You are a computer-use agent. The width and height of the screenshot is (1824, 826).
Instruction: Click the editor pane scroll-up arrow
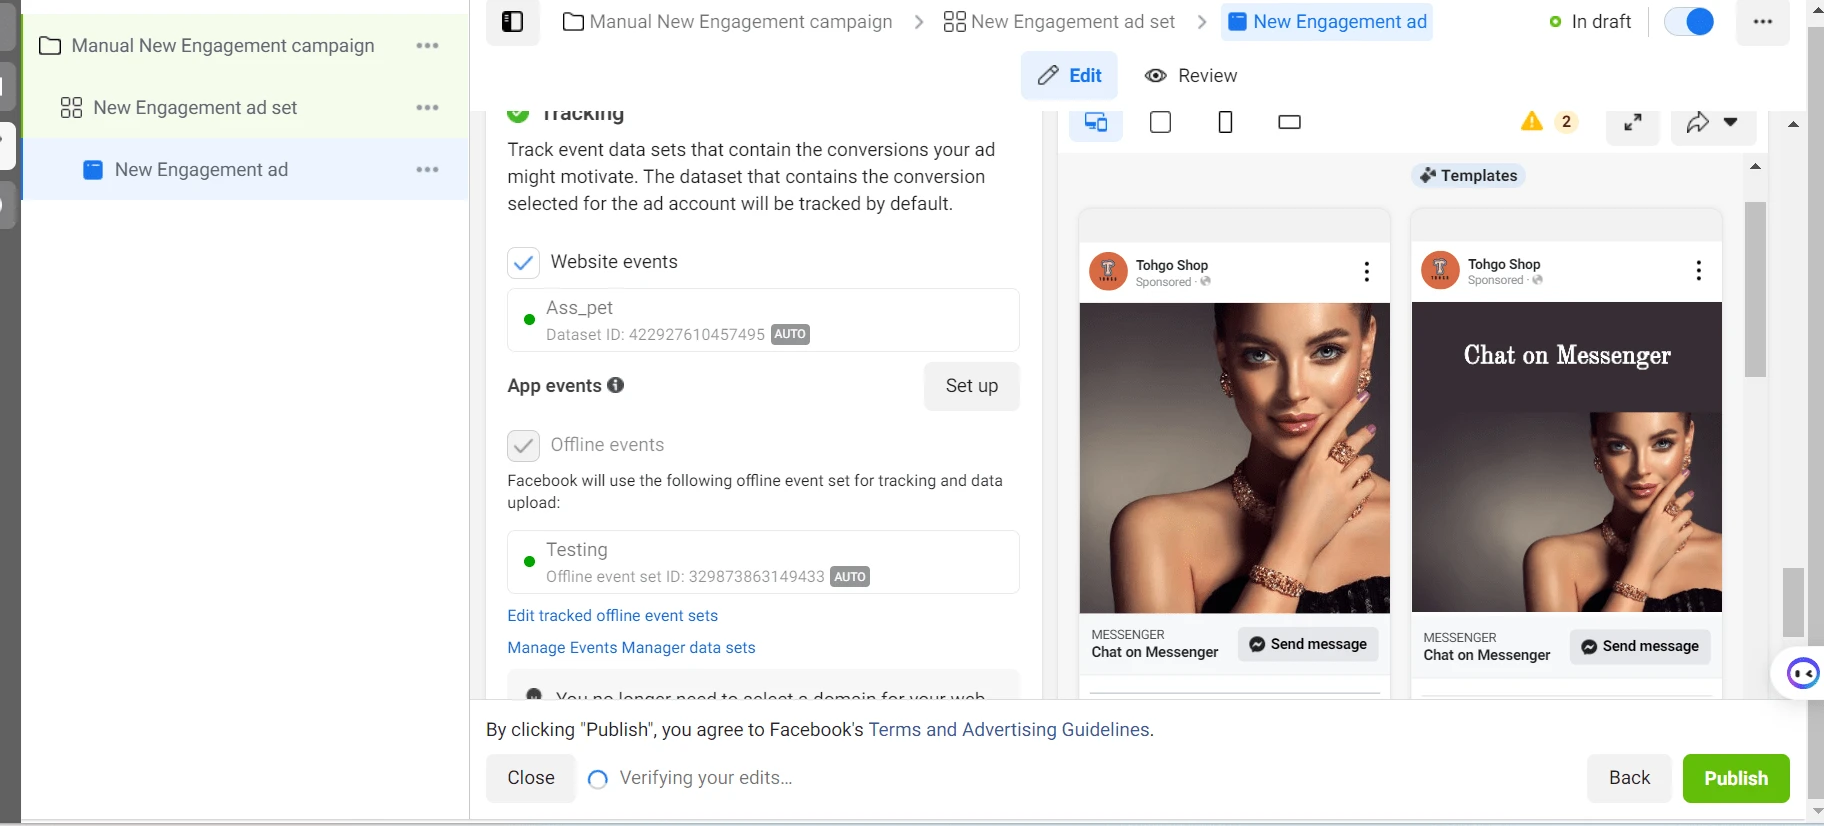[1793, 124]
